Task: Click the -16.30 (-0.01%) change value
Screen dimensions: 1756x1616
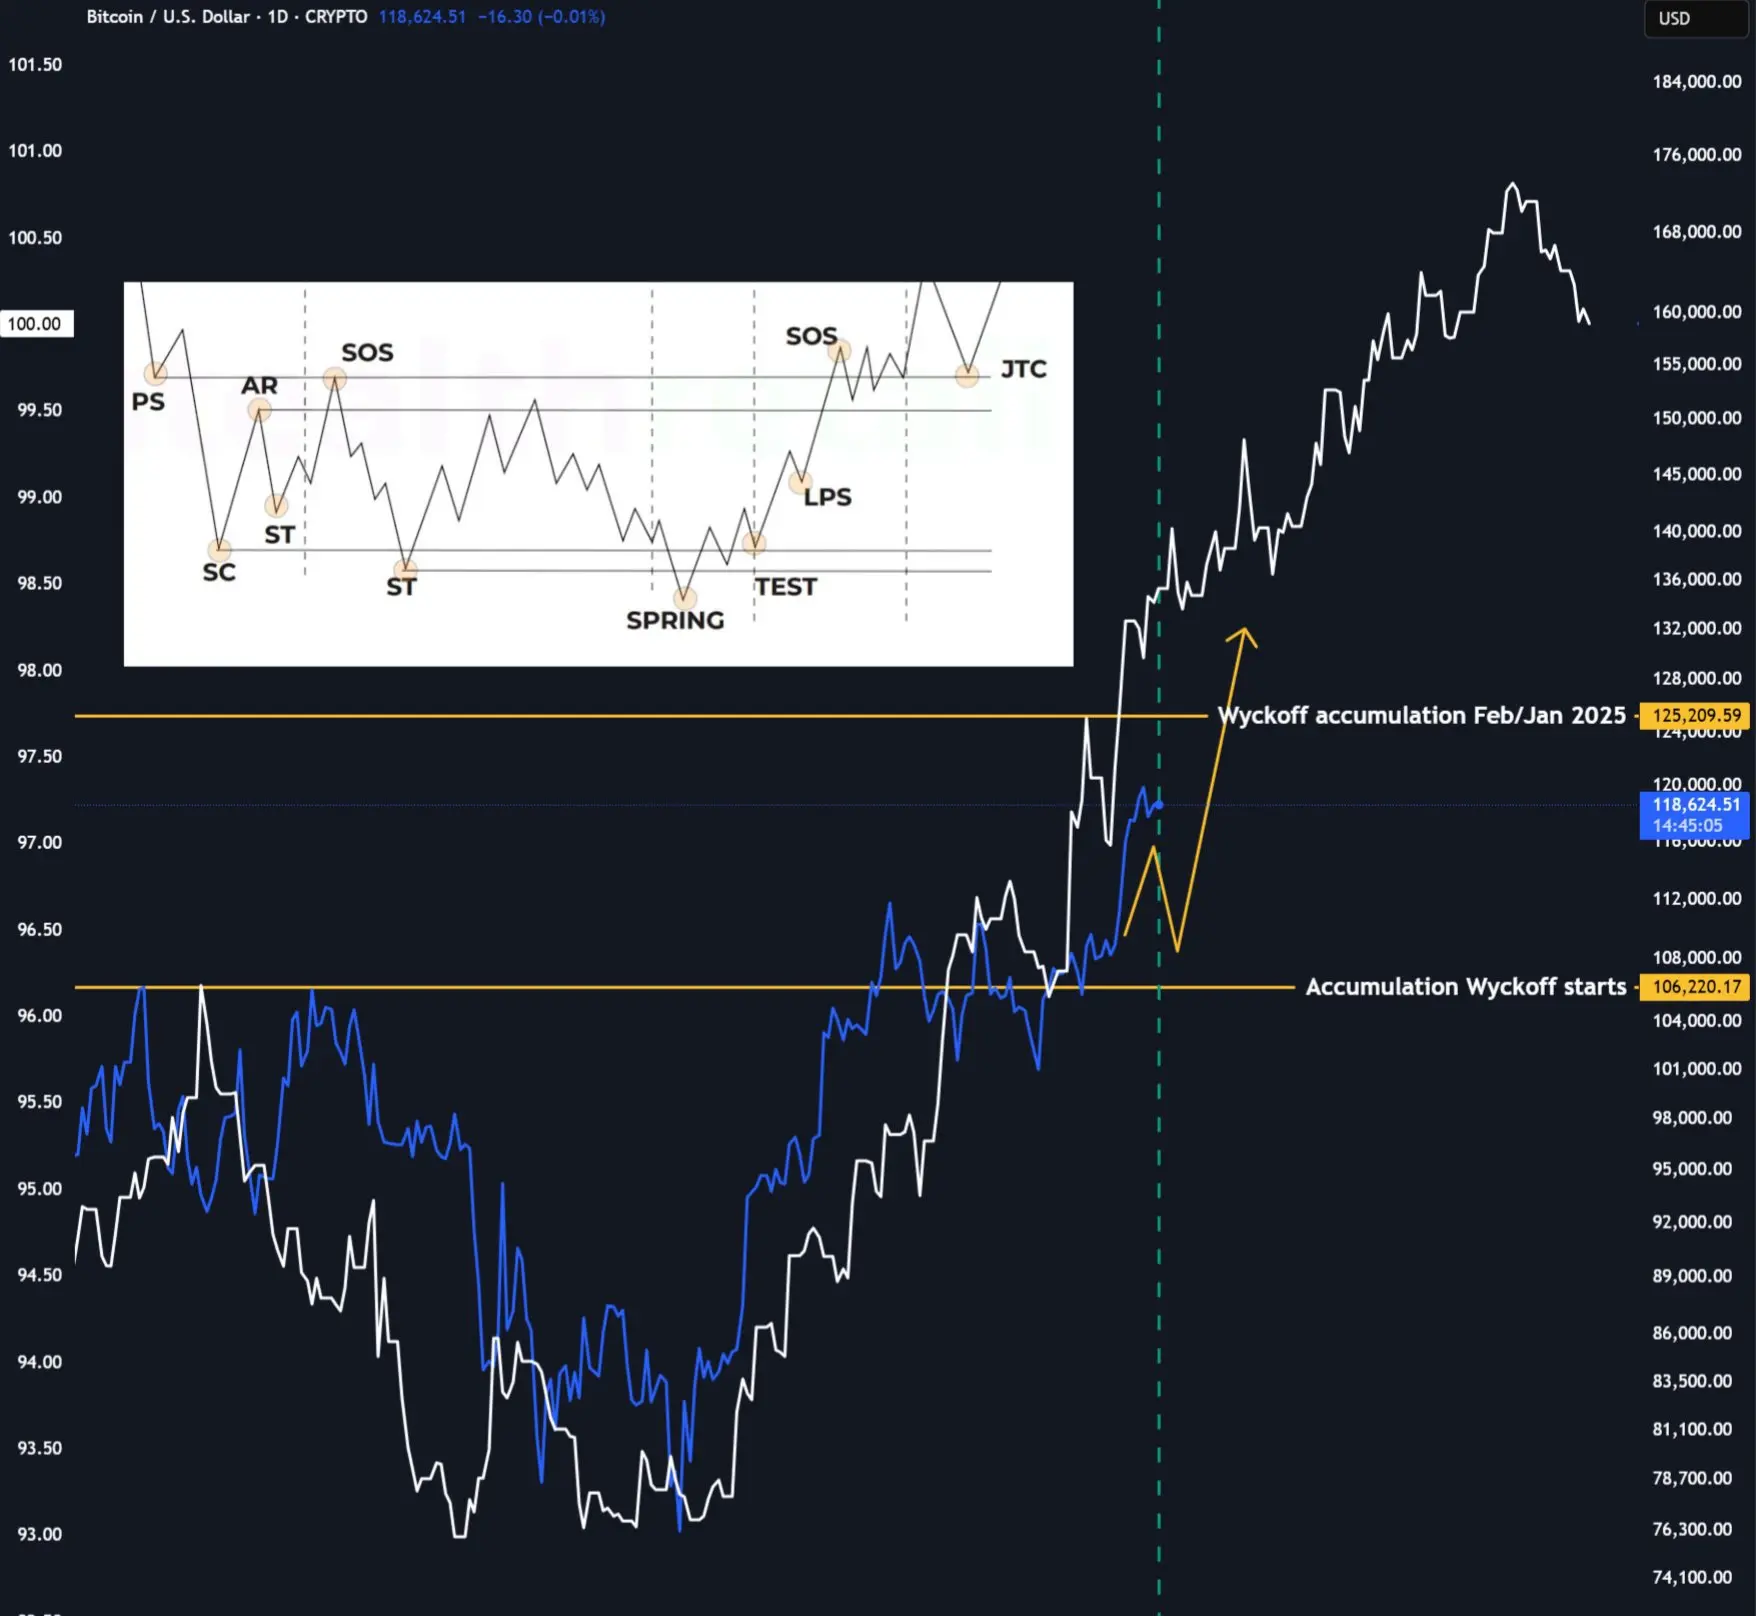Action: 541,17
